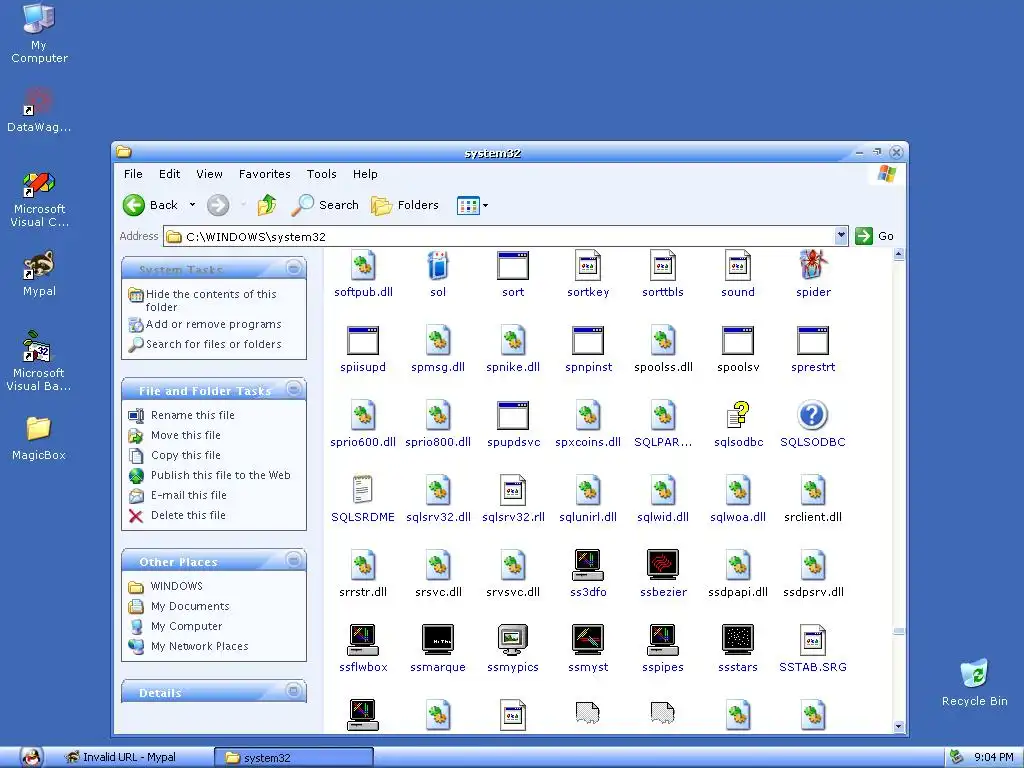This screenshot has width=1024, height=768.
Task: Click the Forward navigation arrow
Action: (218, 205)
